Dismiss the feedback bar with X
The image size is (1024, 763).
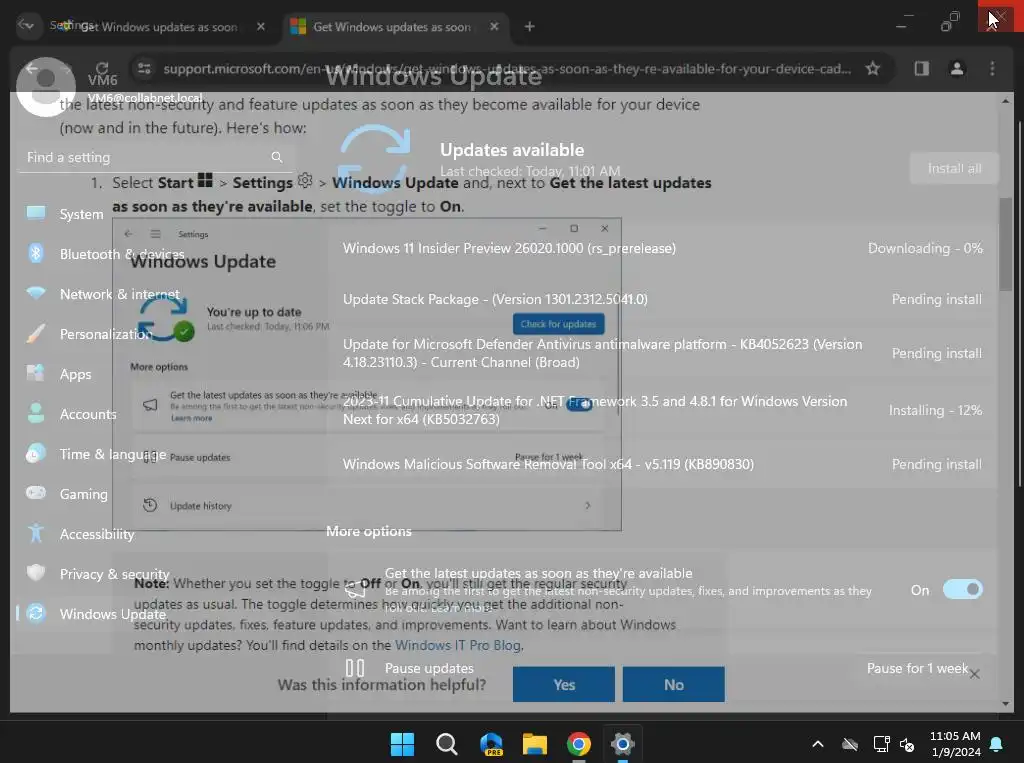974,674
